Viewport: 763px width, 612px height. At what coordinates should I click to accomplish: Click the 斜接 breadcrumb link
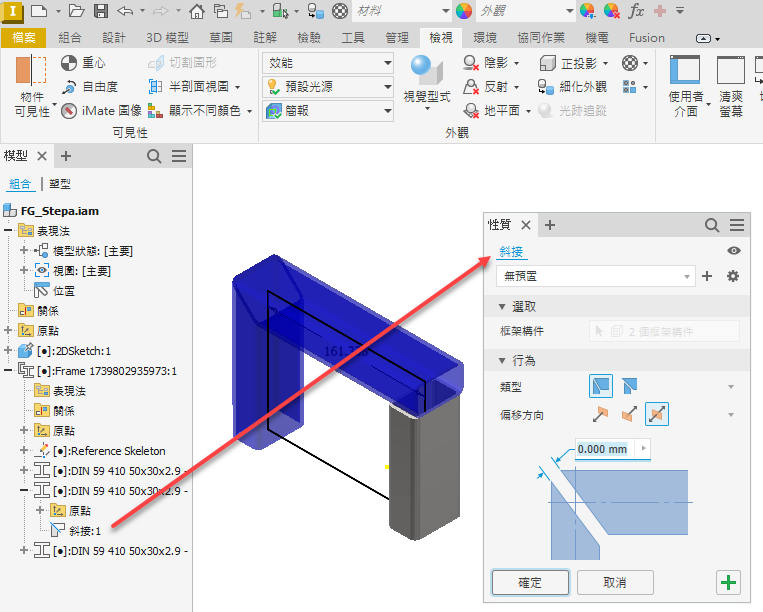click(511, 252)
